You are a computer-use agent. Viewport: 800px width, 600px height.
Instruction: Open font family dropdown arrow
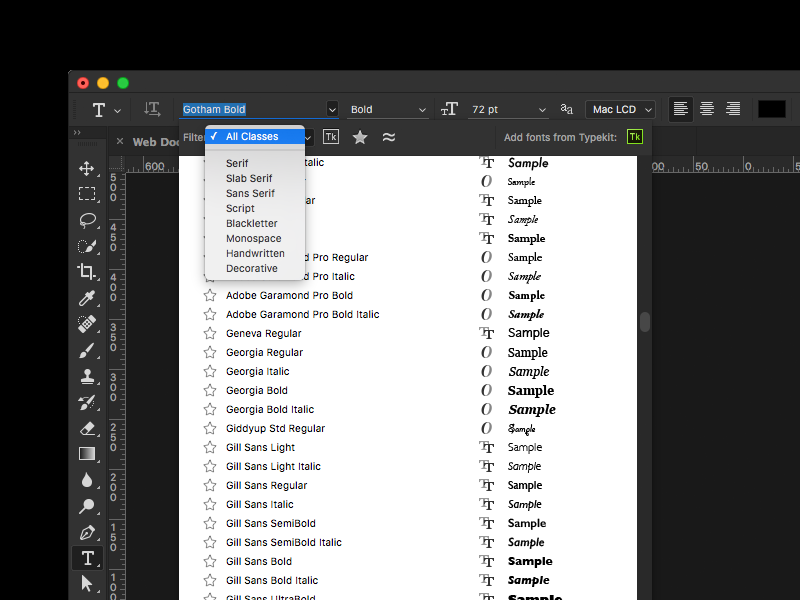(x=332, y=110)
